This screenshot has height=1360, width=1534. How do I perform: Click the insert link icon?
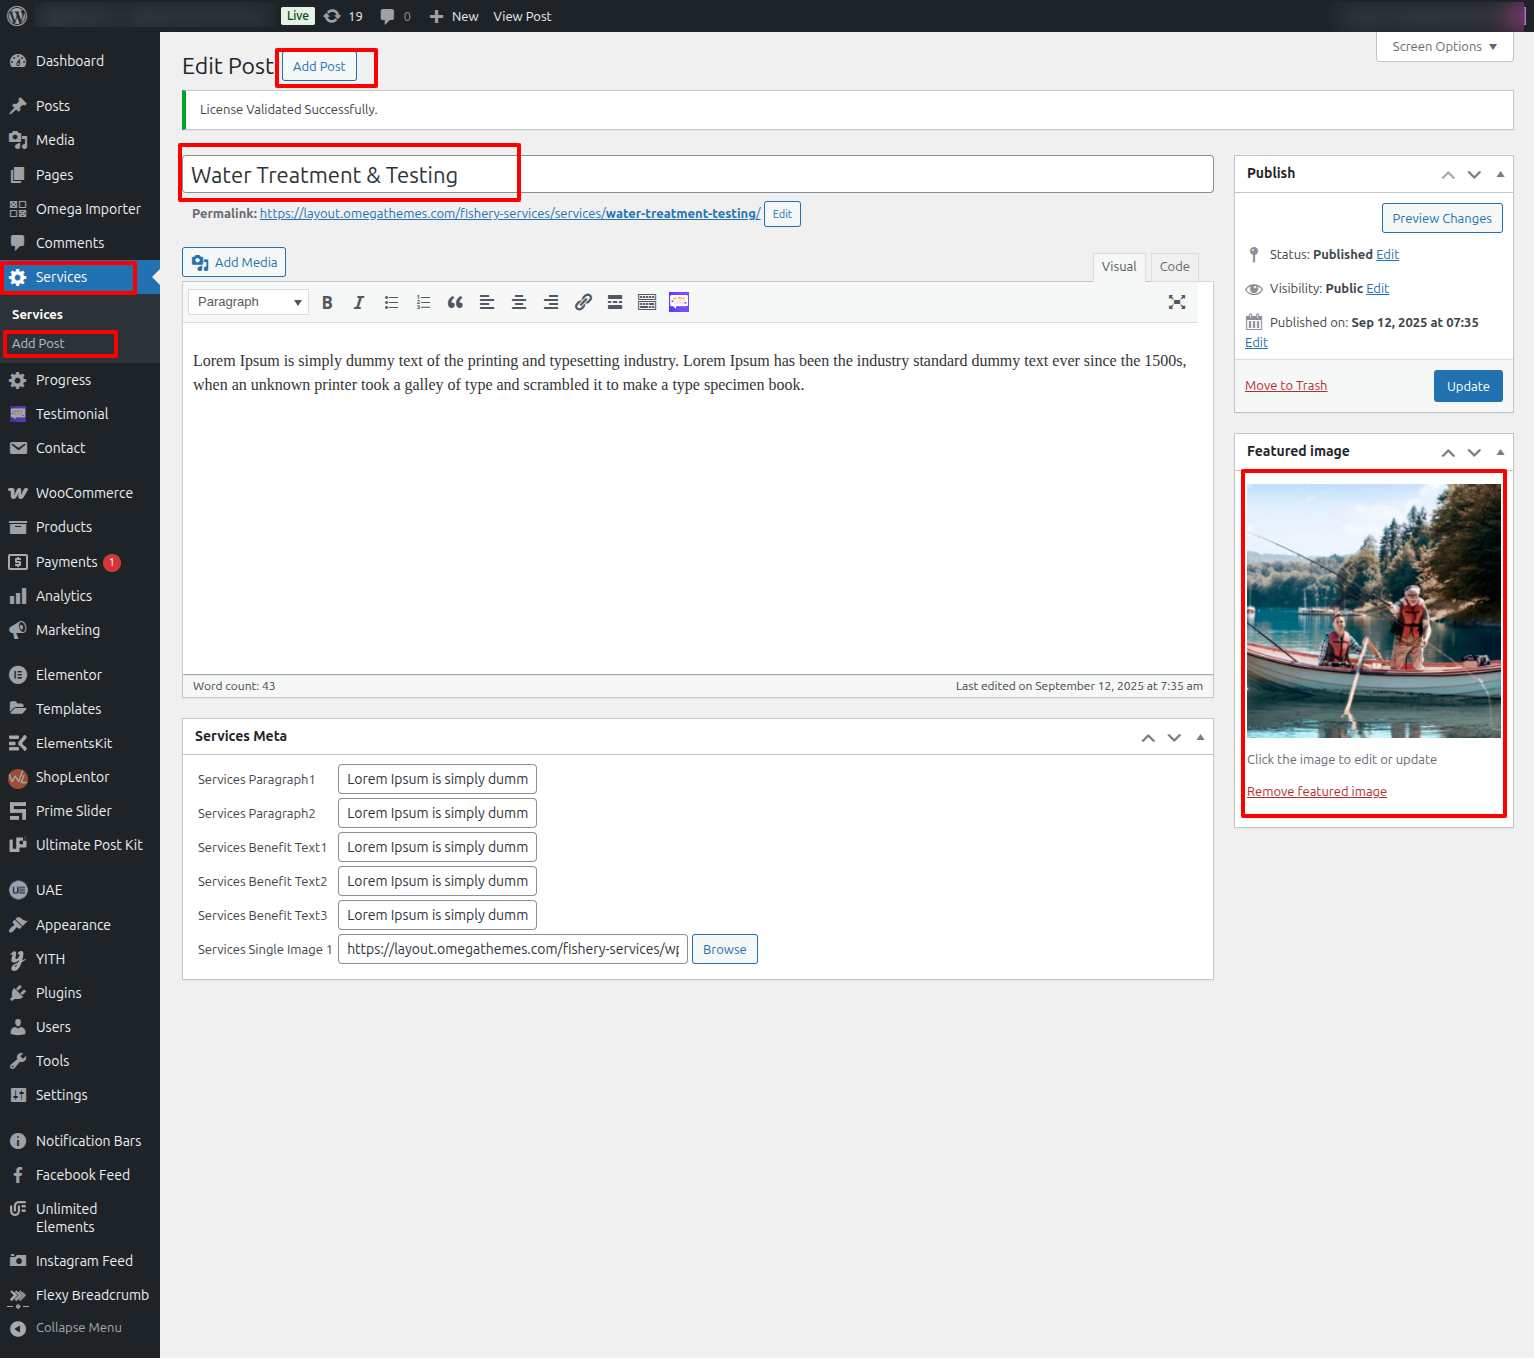[x=583, y=302]
